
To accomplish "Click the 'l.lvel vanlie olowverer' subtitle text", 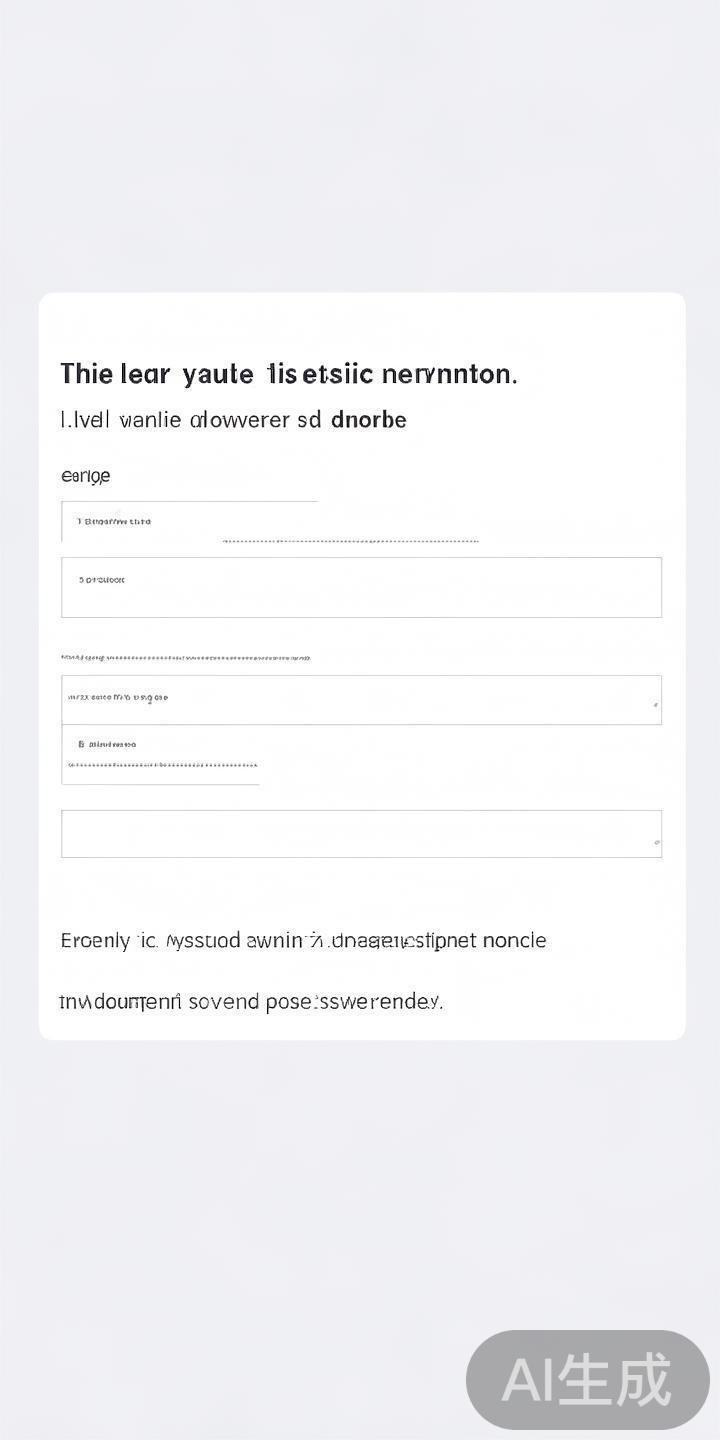I will (190, 420).
